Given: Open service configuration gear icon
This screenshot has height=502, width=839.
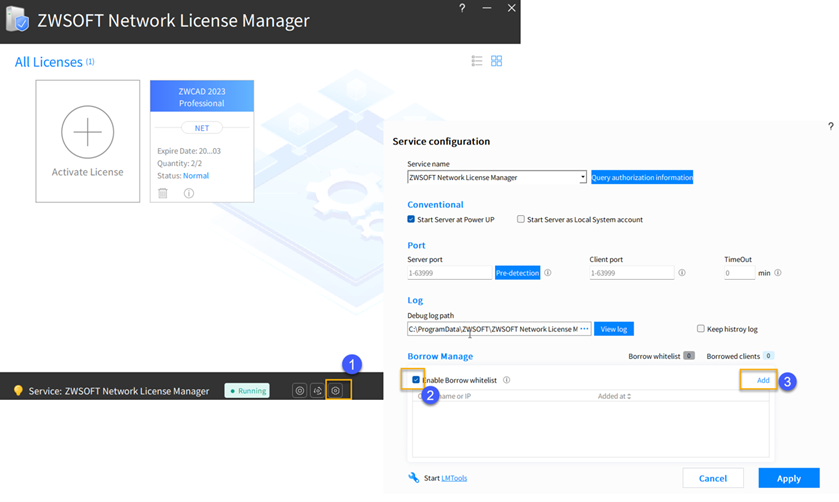Looking at the screenshot, I should click(x=337, y=390).
